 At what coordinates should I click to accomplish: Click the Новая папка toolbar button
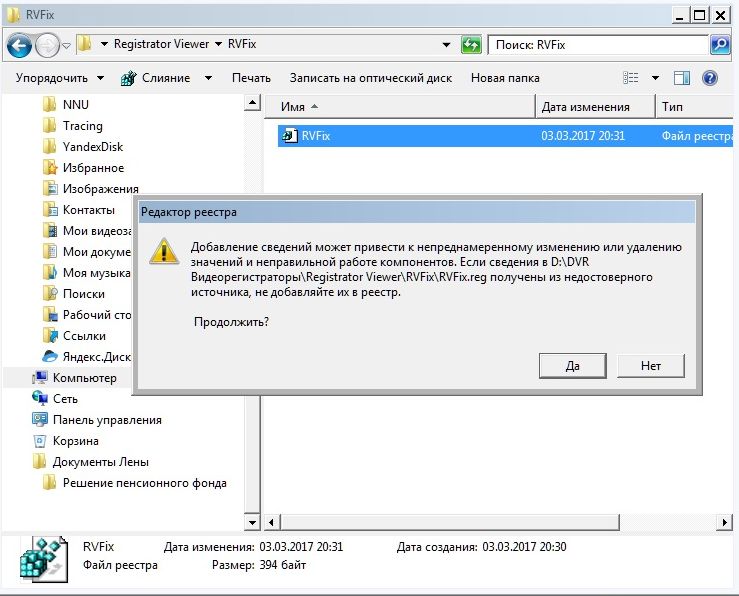tap(505, 78)
